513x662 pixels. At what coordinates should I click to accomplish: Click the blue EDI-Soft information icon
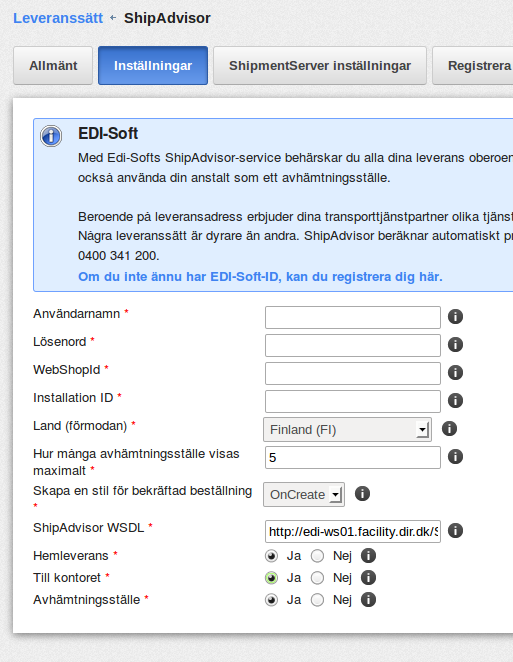(x=51, y=136)
